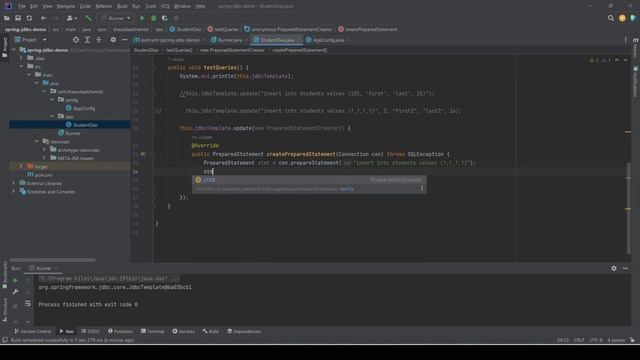Click previous highlighted error up arrow
This screenshot has height=360, width=640.
(617, 60)
